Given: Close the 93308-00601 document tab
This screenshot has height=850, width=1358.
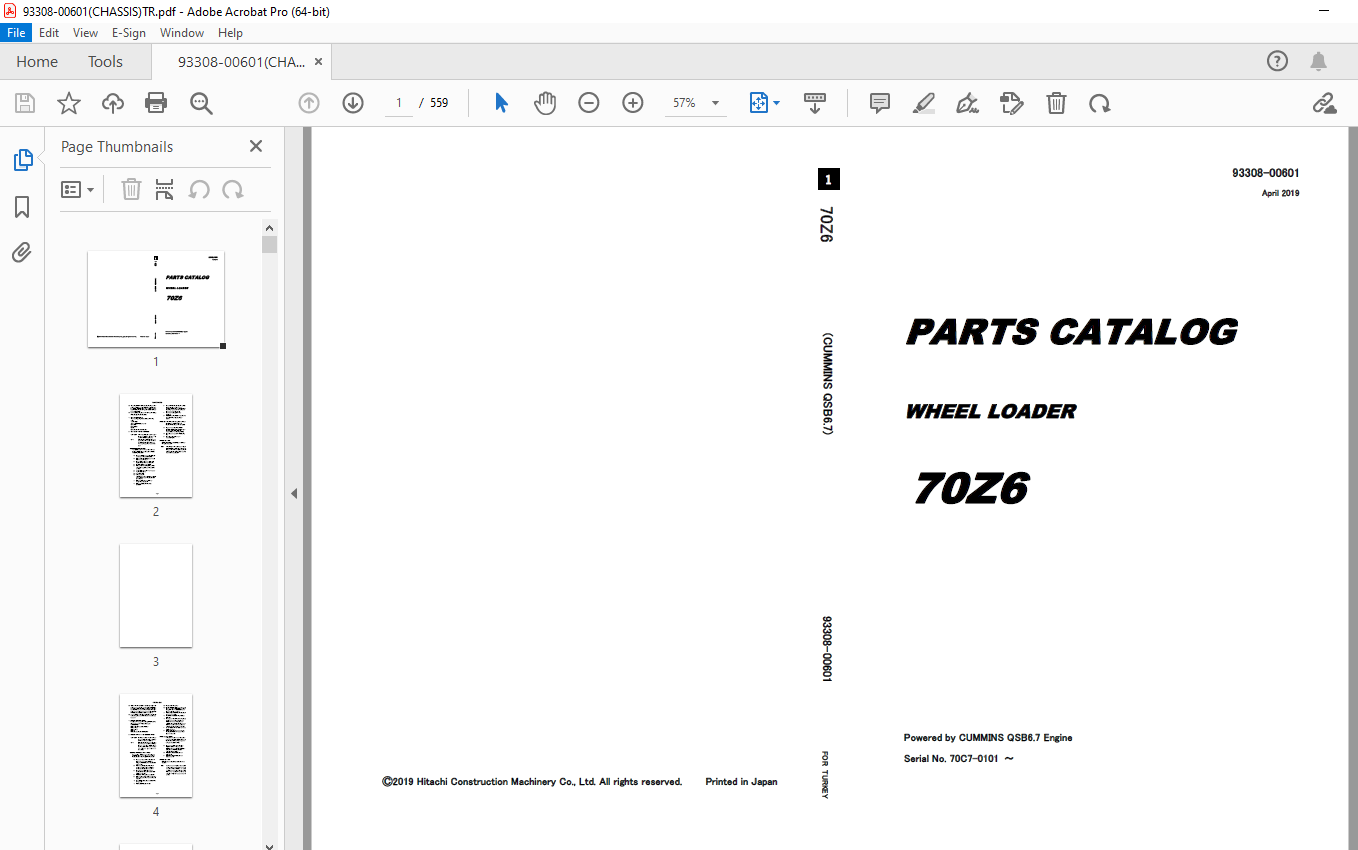Looking at the screenshot, I should [318, 61].
